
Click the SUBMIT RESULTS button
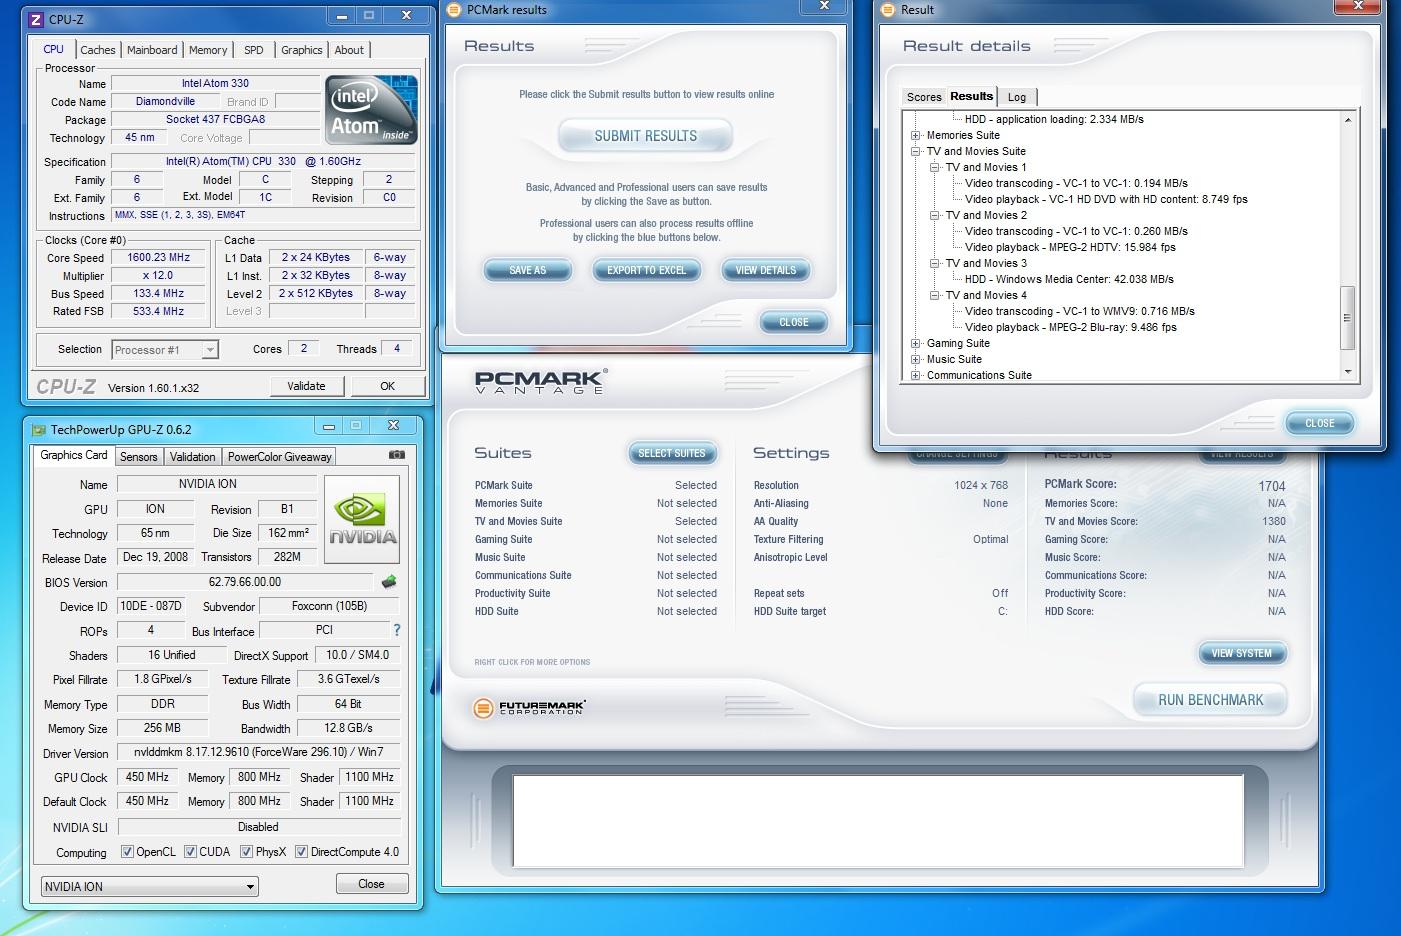[646, 136]
